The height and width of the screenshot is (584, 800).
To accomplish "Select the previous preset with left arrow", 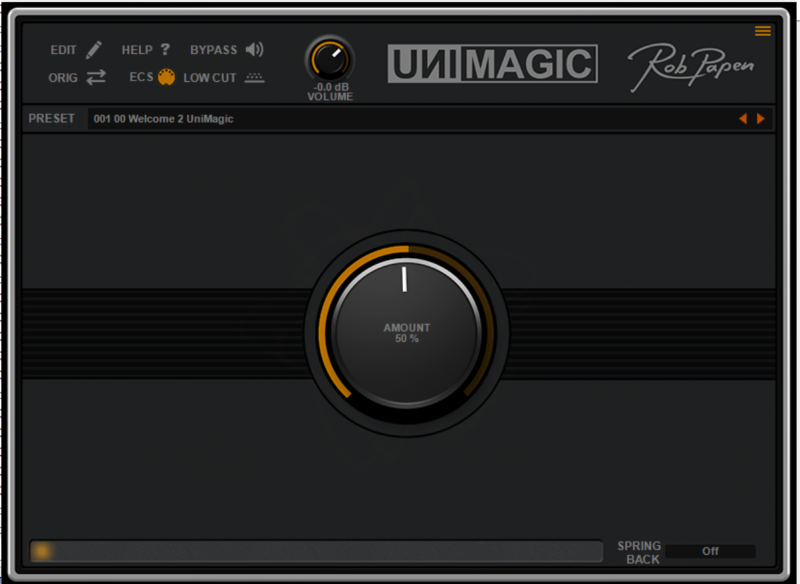I will [743, 119].
